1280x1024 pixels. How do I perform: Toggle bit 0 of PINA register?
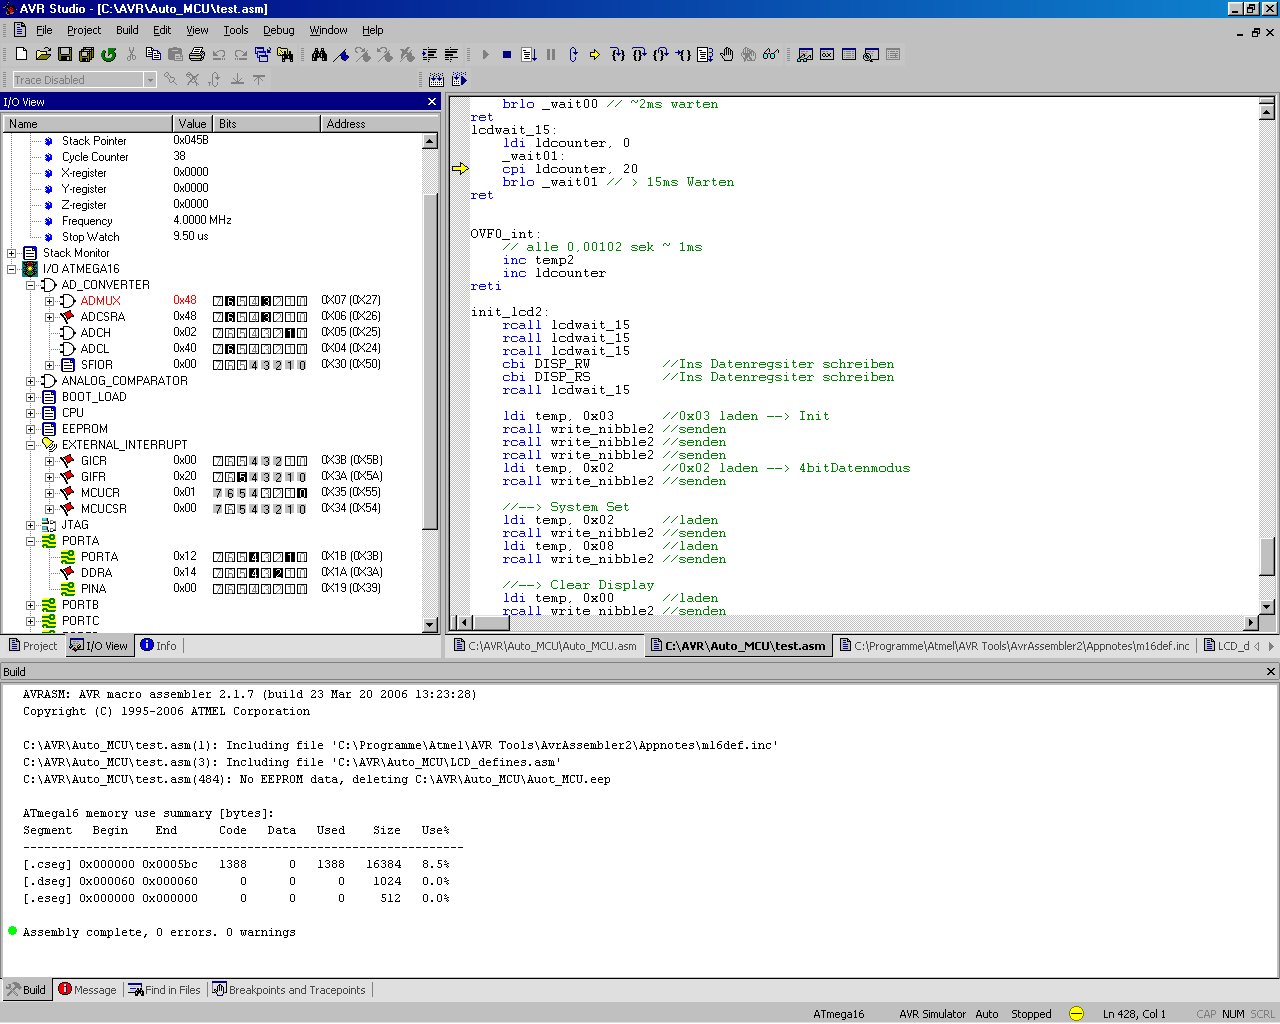[302, 589]
